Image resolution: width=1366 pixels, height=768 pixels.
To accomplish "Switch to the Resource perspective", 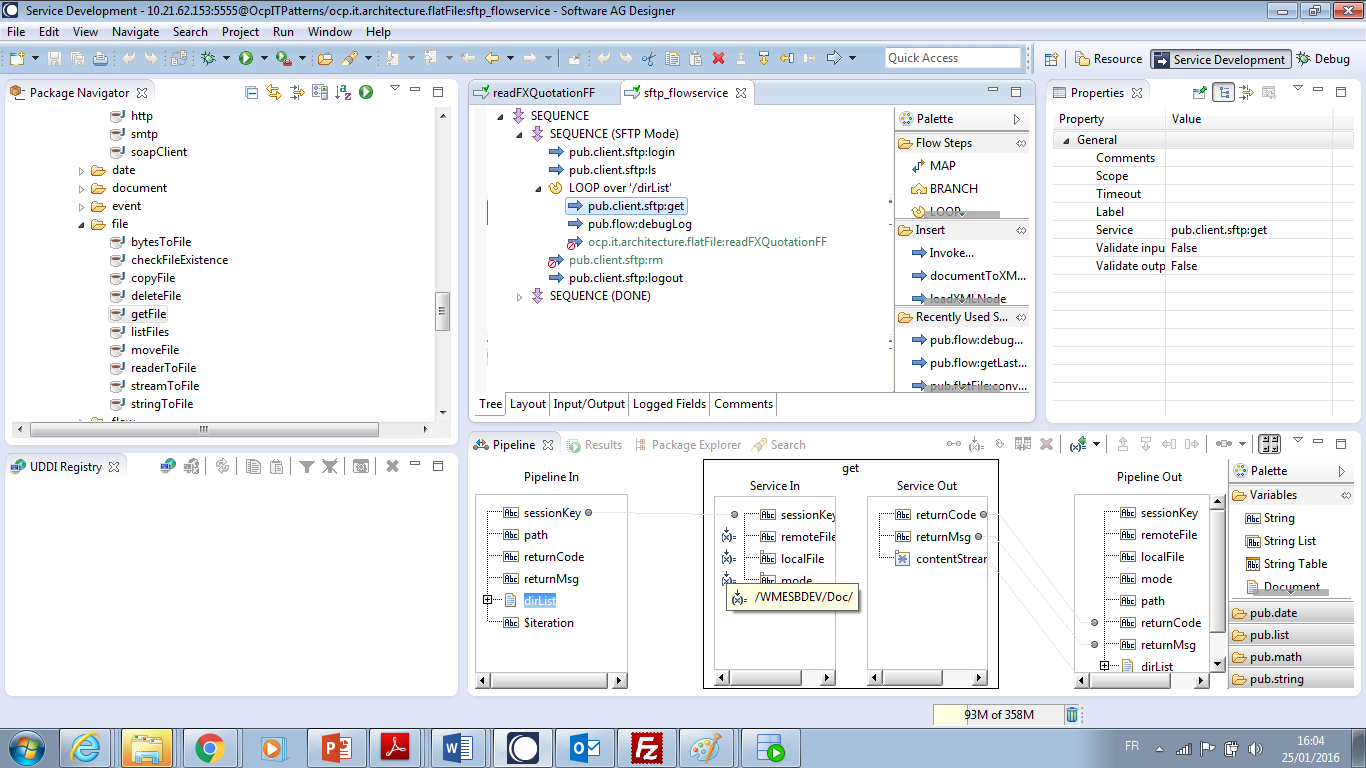I will [1108, 59].
